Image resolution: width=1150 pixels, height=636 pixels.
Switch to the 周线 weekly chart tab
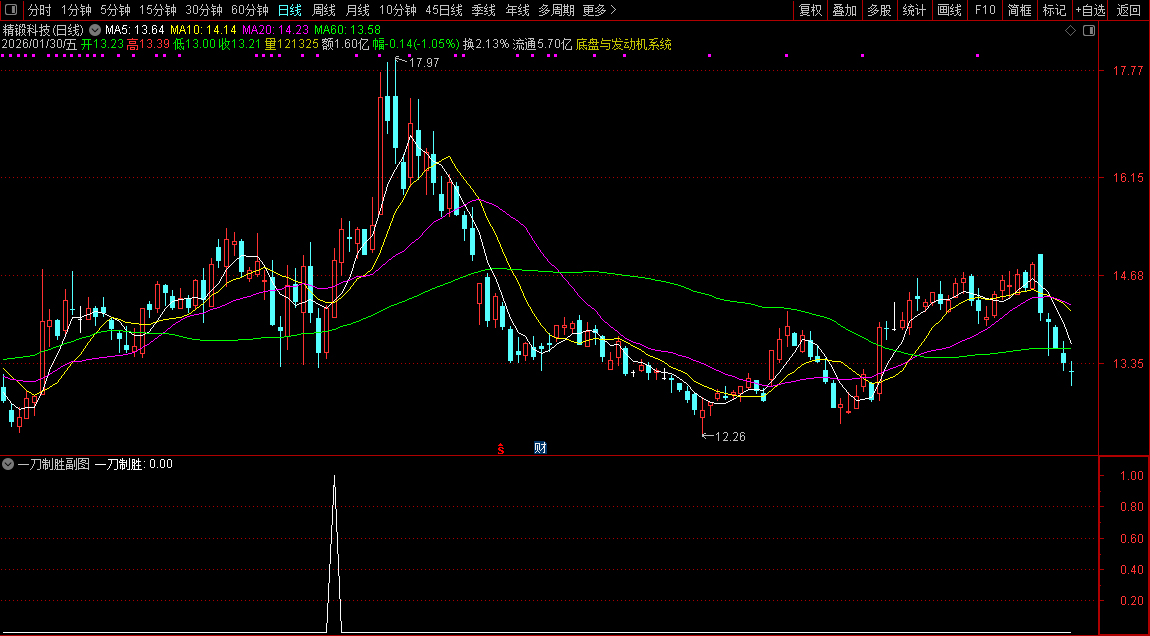click(x=323, y=10)
